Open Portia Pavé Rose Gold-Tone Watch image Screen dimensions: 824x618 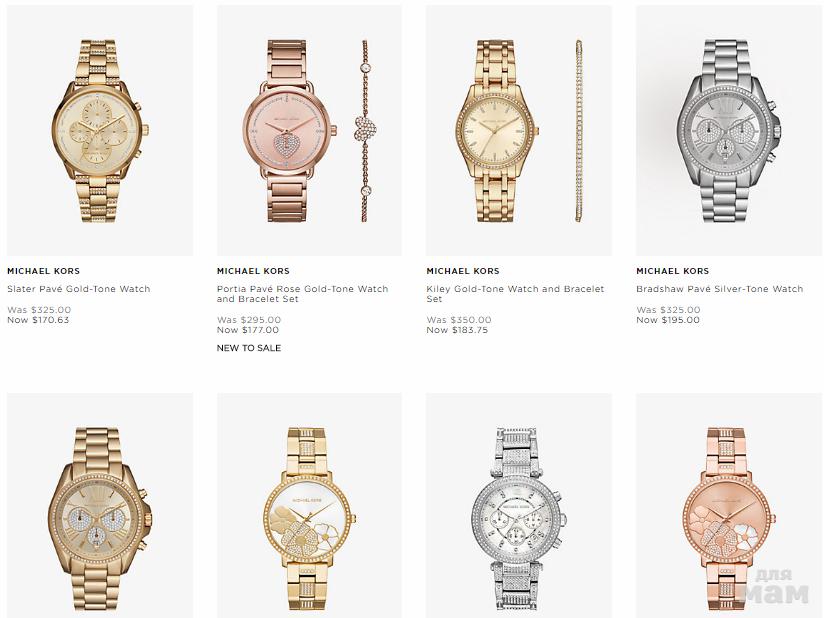[x=309, y=130]
